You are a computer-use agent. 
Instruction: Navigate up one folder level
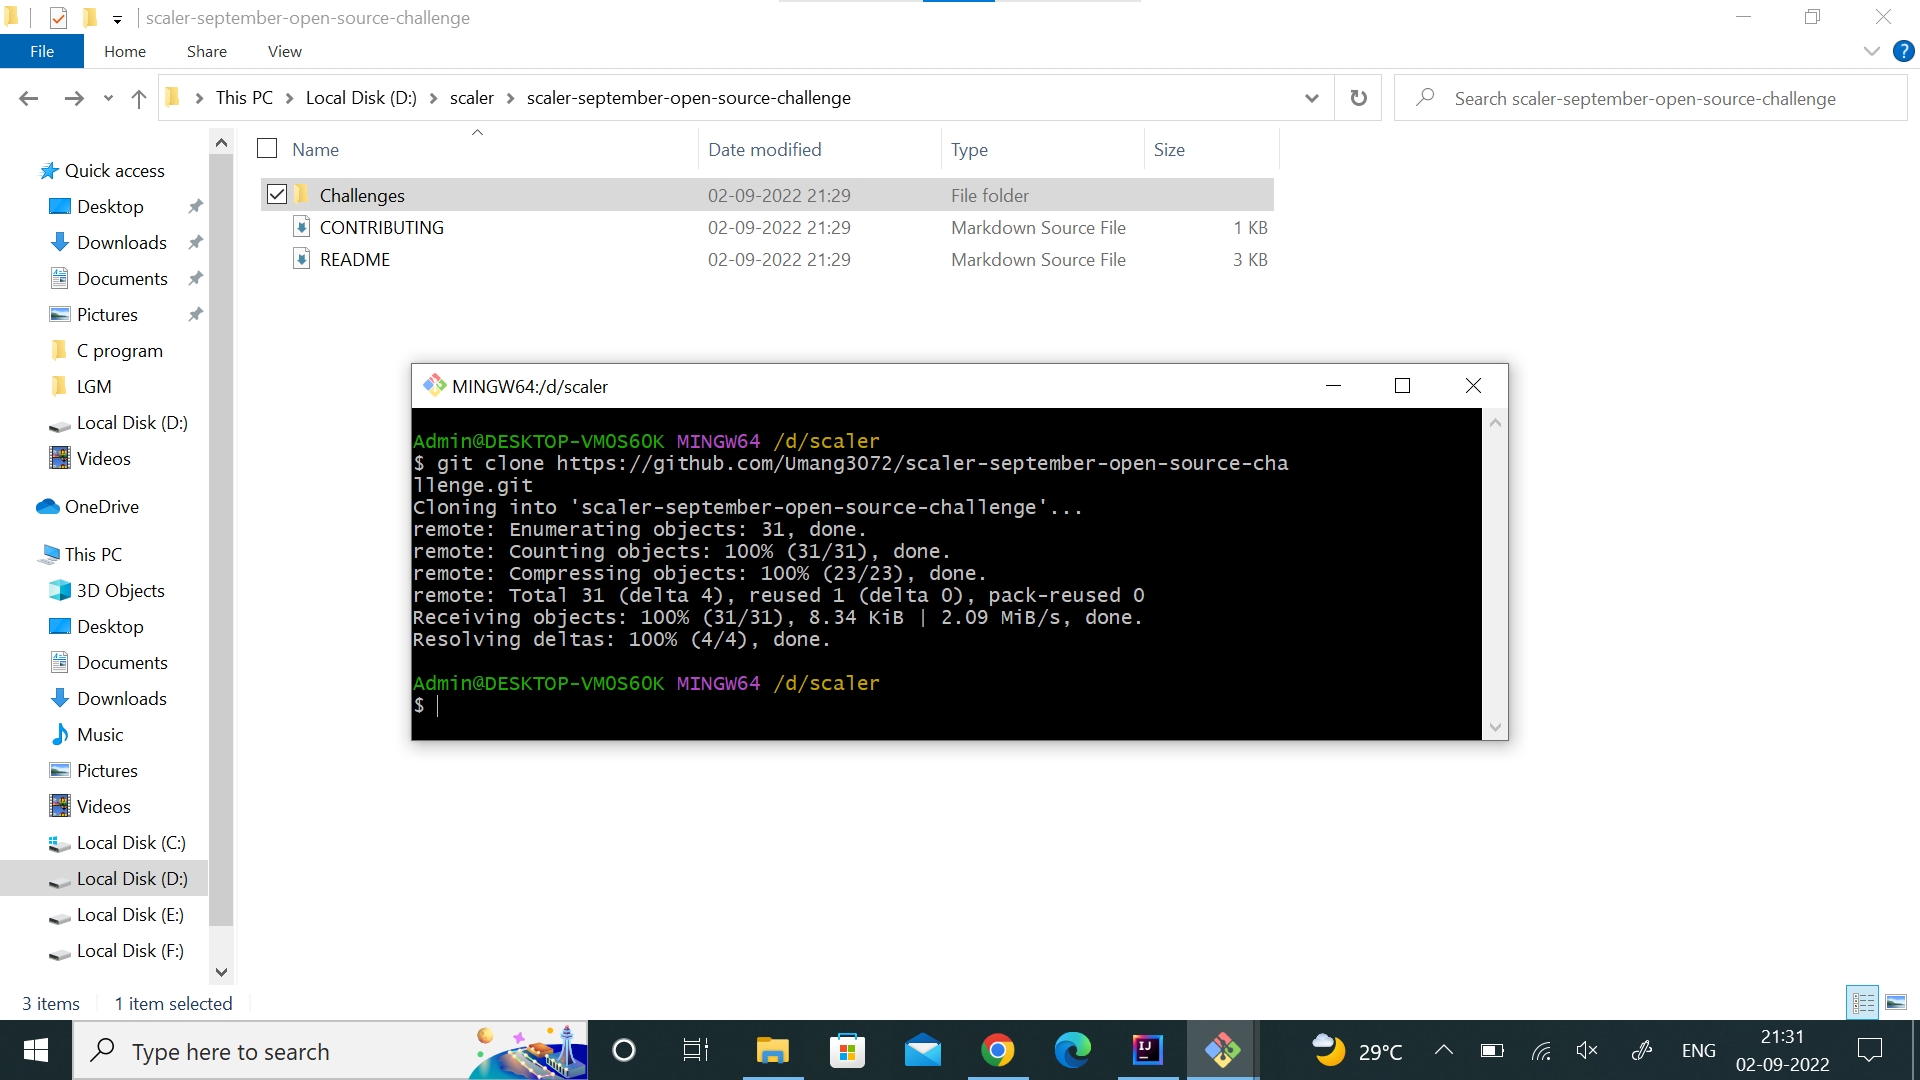pyautogui.click(x=138, y=97)
